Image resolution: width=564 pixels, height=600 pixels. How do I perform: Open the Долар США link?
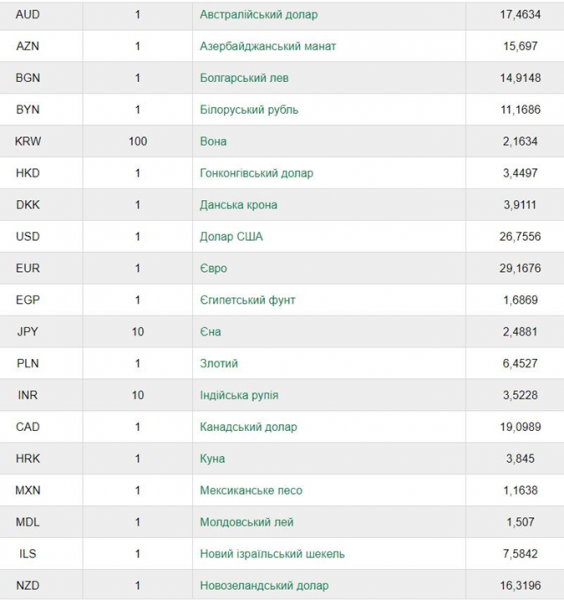(231, 236)
